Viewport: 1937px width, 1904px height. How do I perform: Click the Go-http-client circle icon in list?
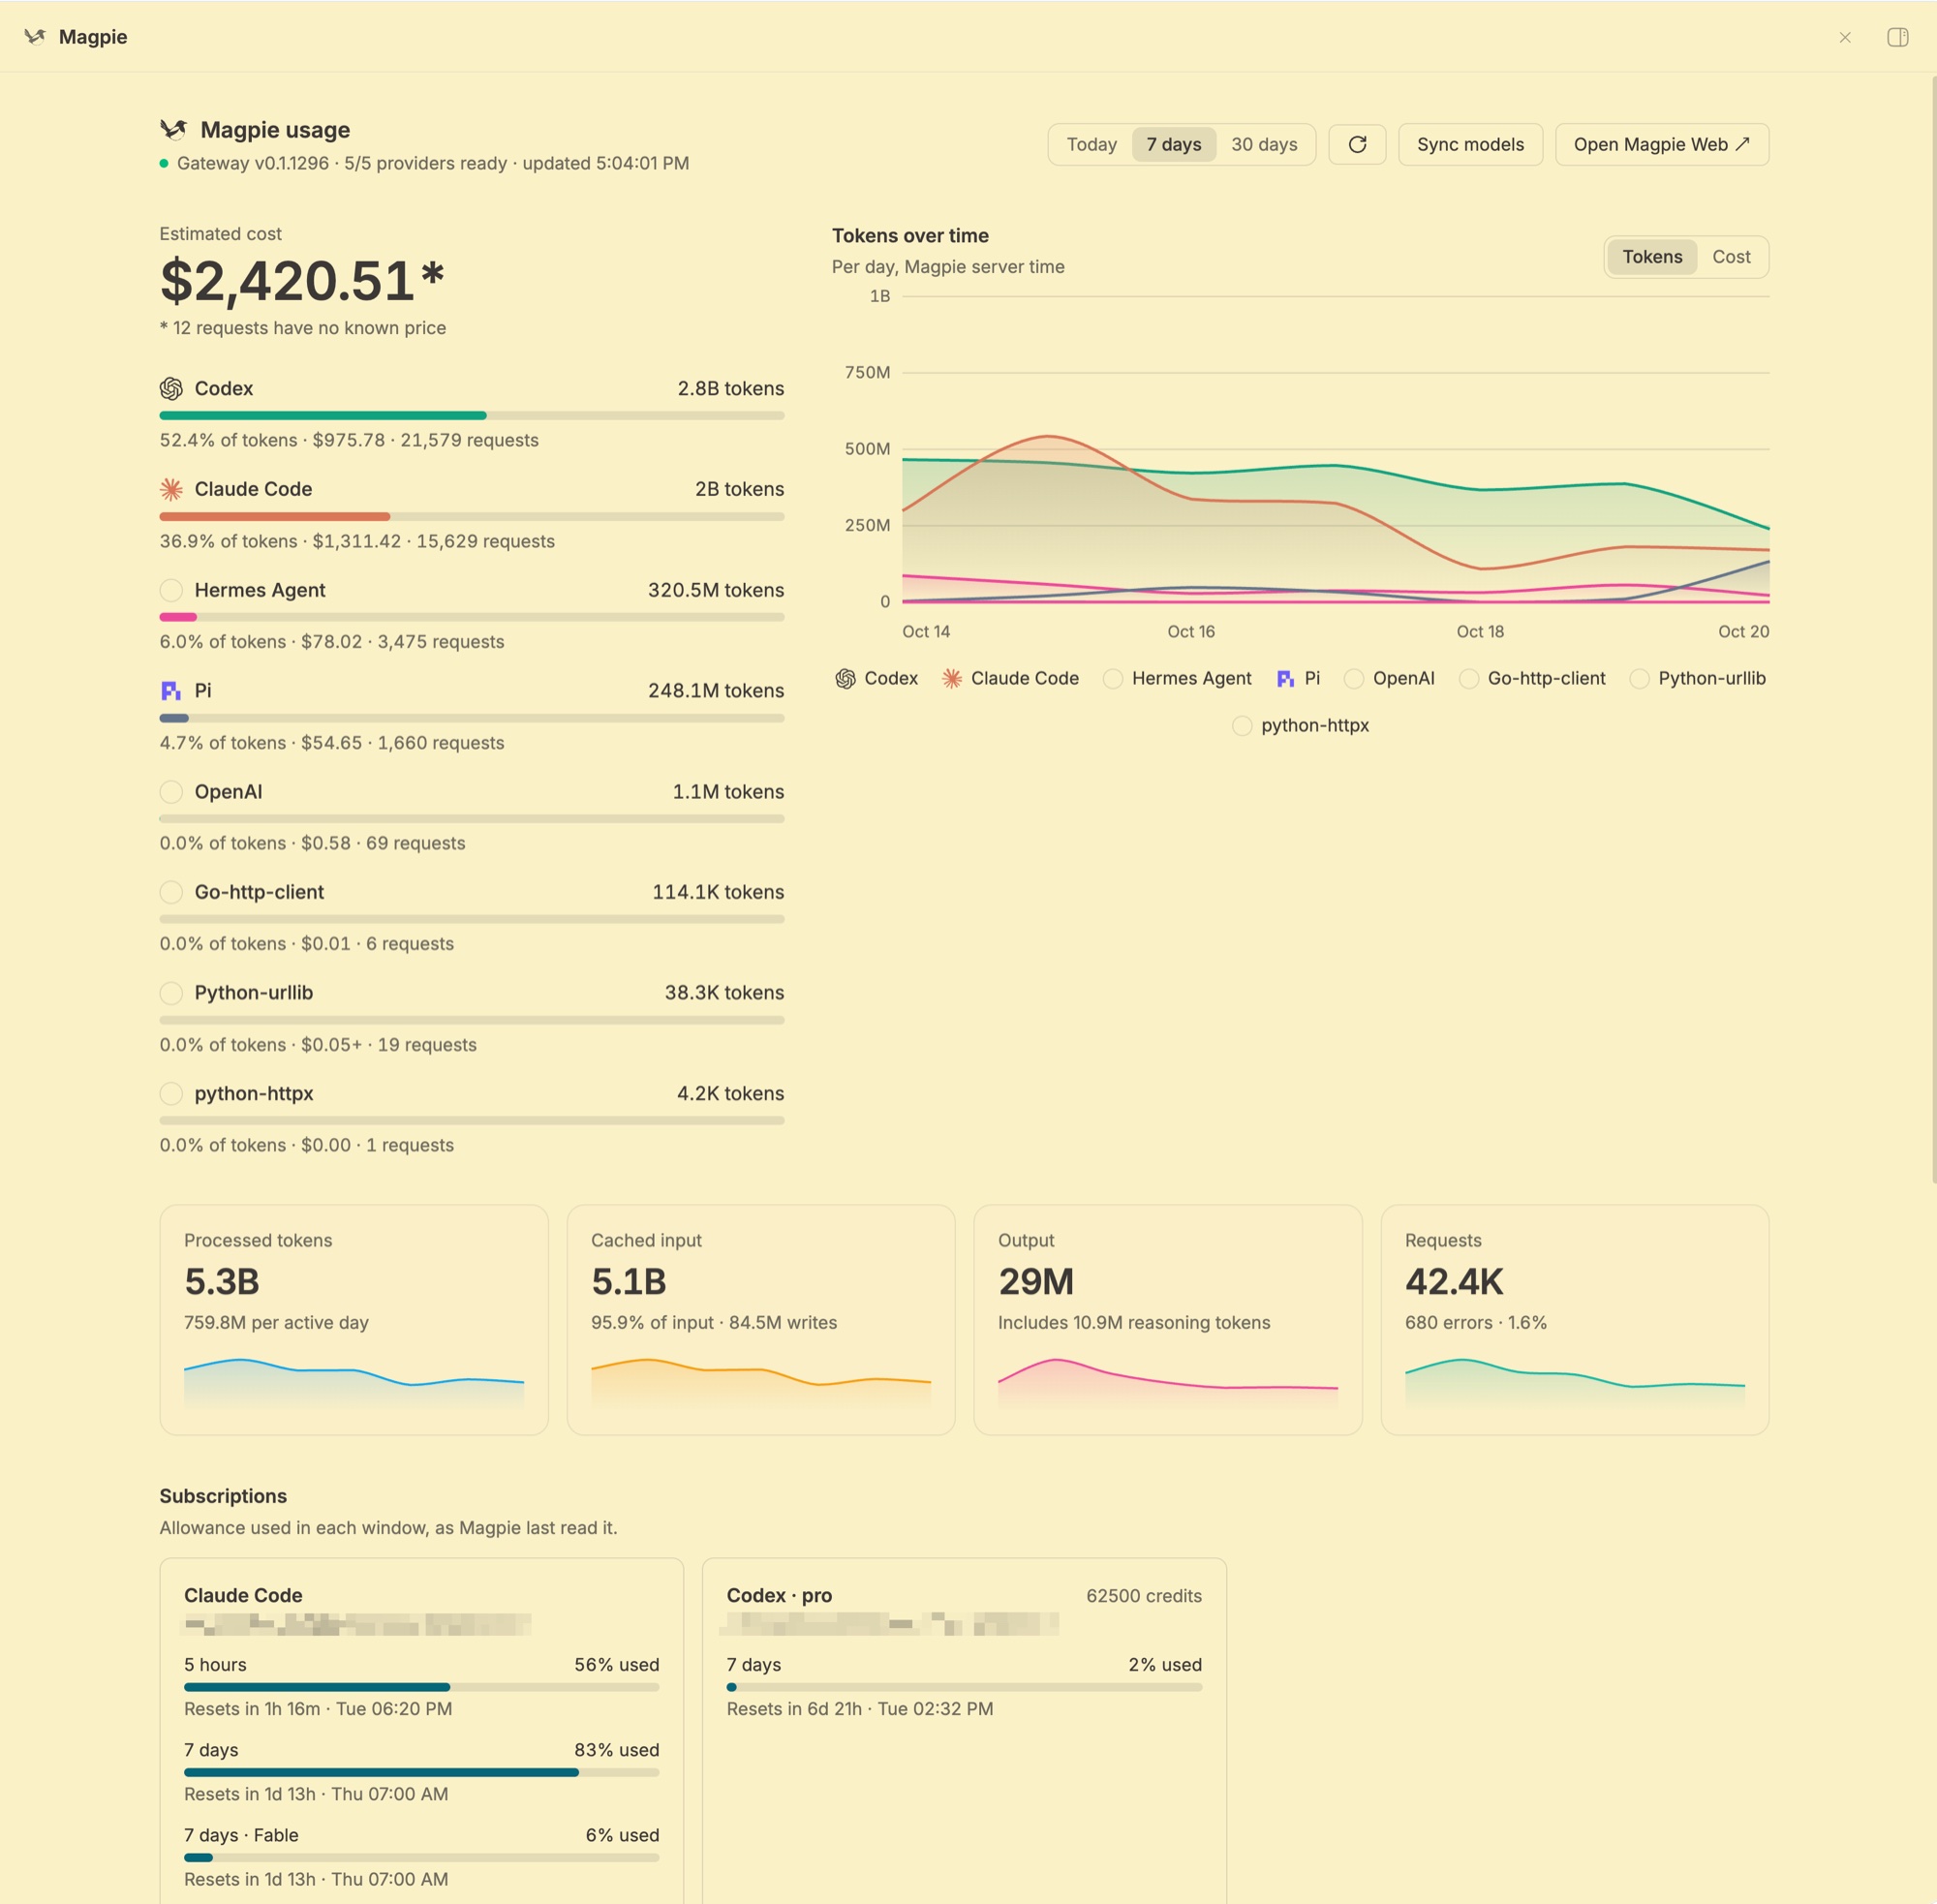pyautogui.click(x=171, y=892)
